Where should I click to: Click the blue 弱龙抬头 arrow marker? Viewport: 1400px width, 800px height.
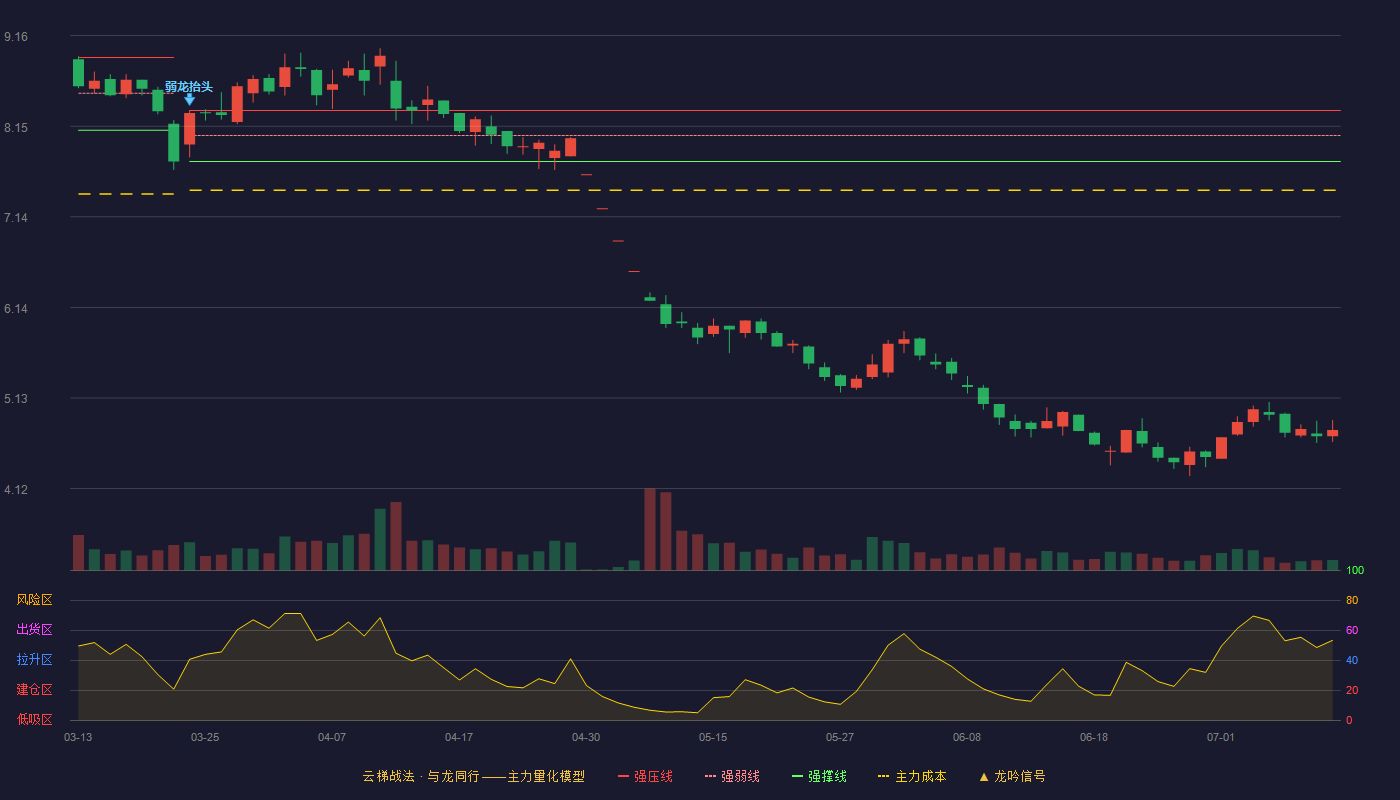pos(189,100)
